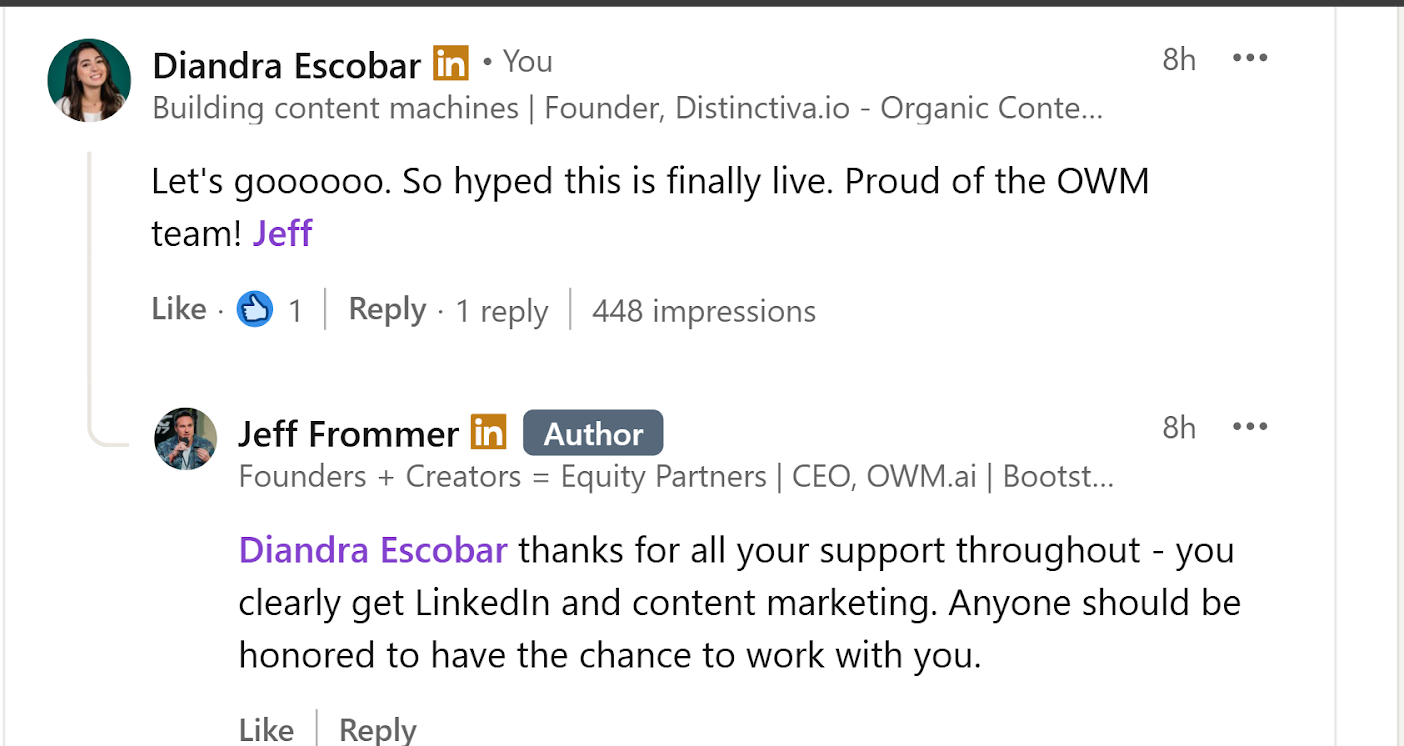Reply to Diandra Escobar's comment
This screenshot has height=746, width=1404.
387,309
